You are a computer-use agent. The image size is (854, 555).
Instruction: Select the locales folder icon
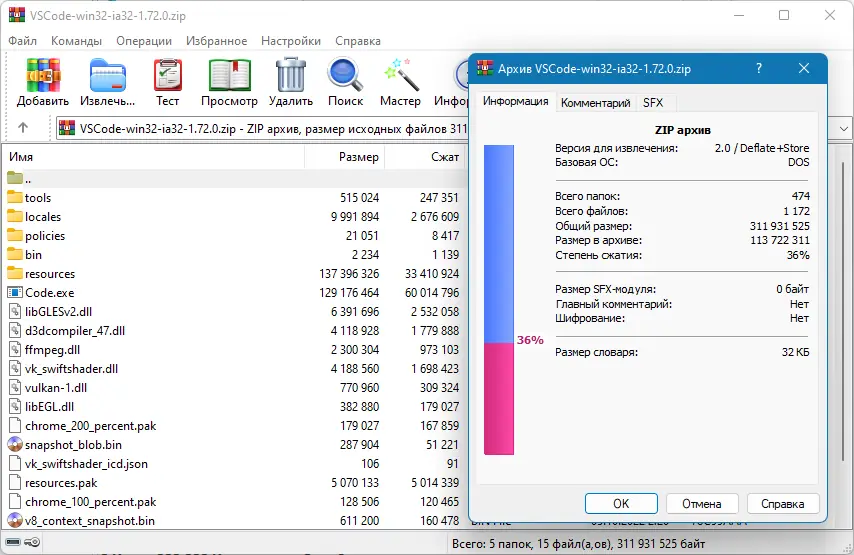[15, 216]
